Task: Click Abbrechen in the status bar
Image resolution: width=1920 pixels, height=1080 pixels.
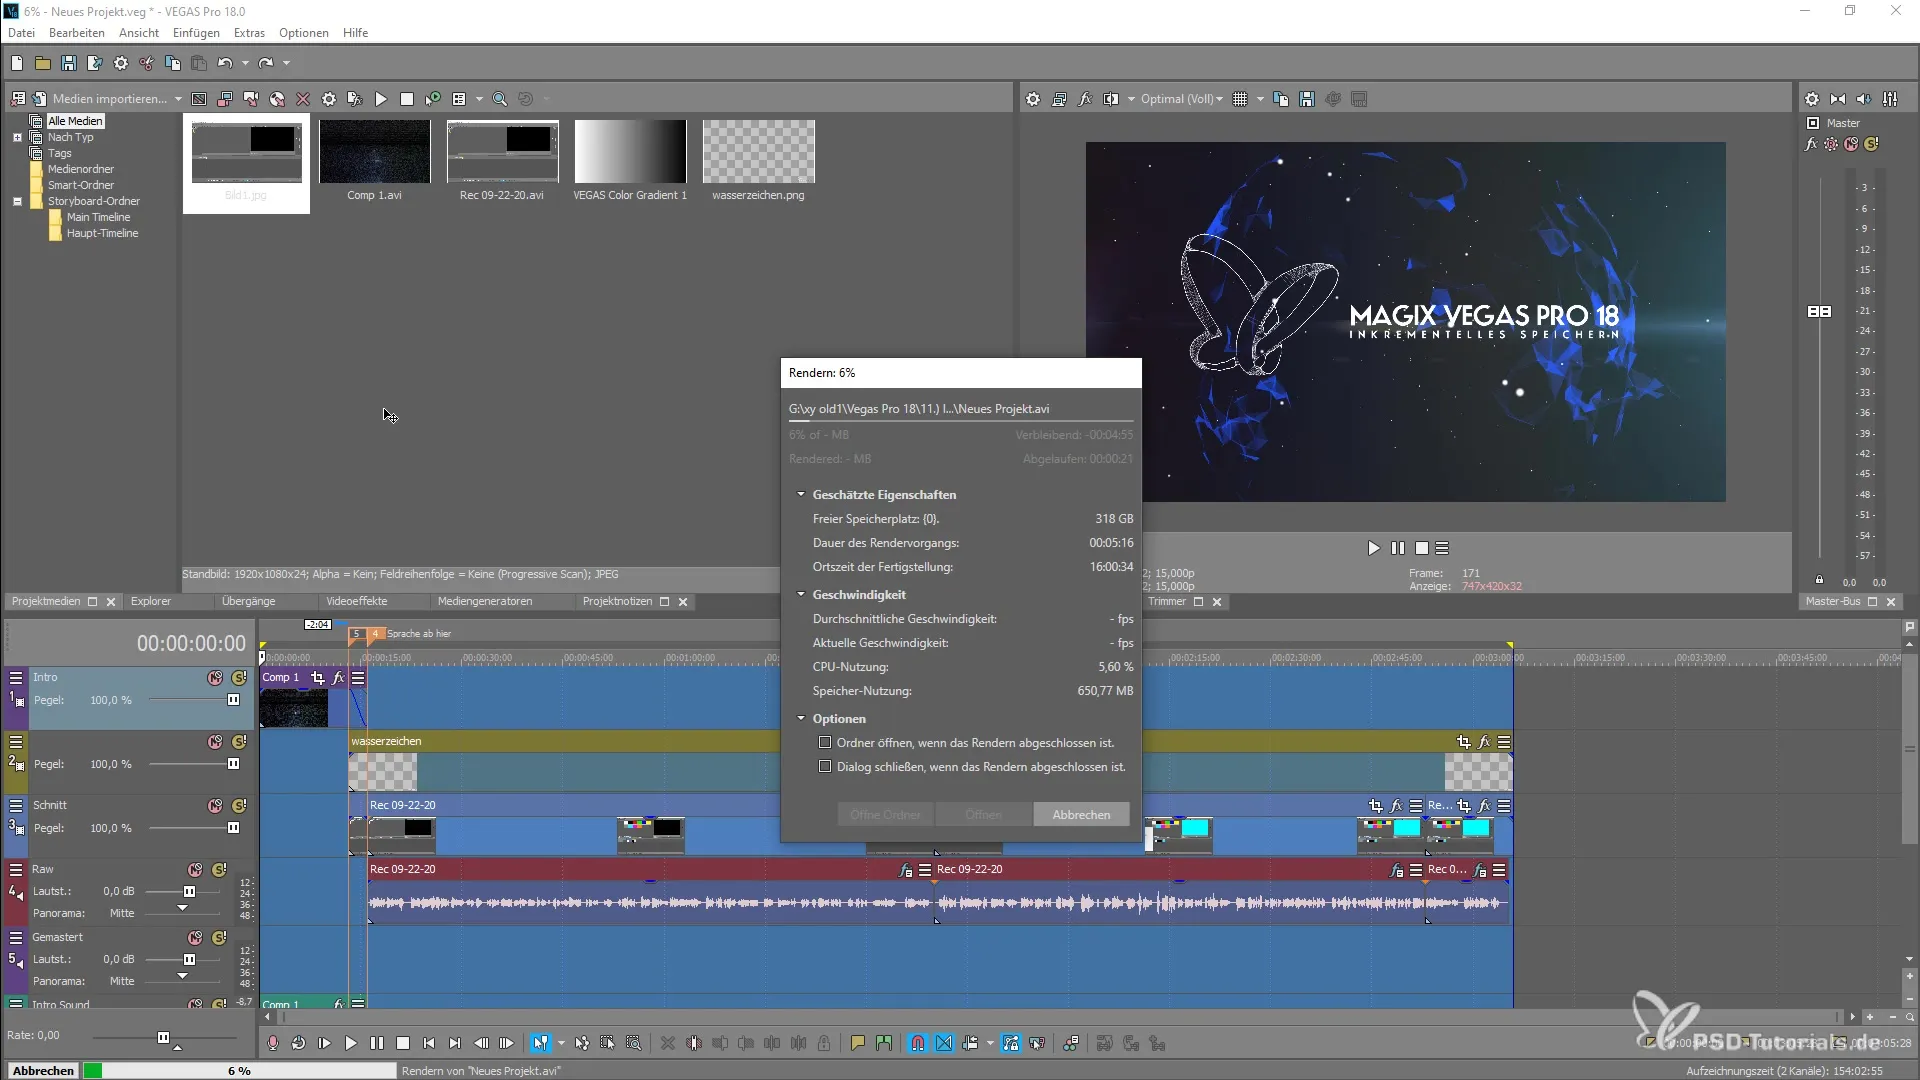Action: point(43,1071)
